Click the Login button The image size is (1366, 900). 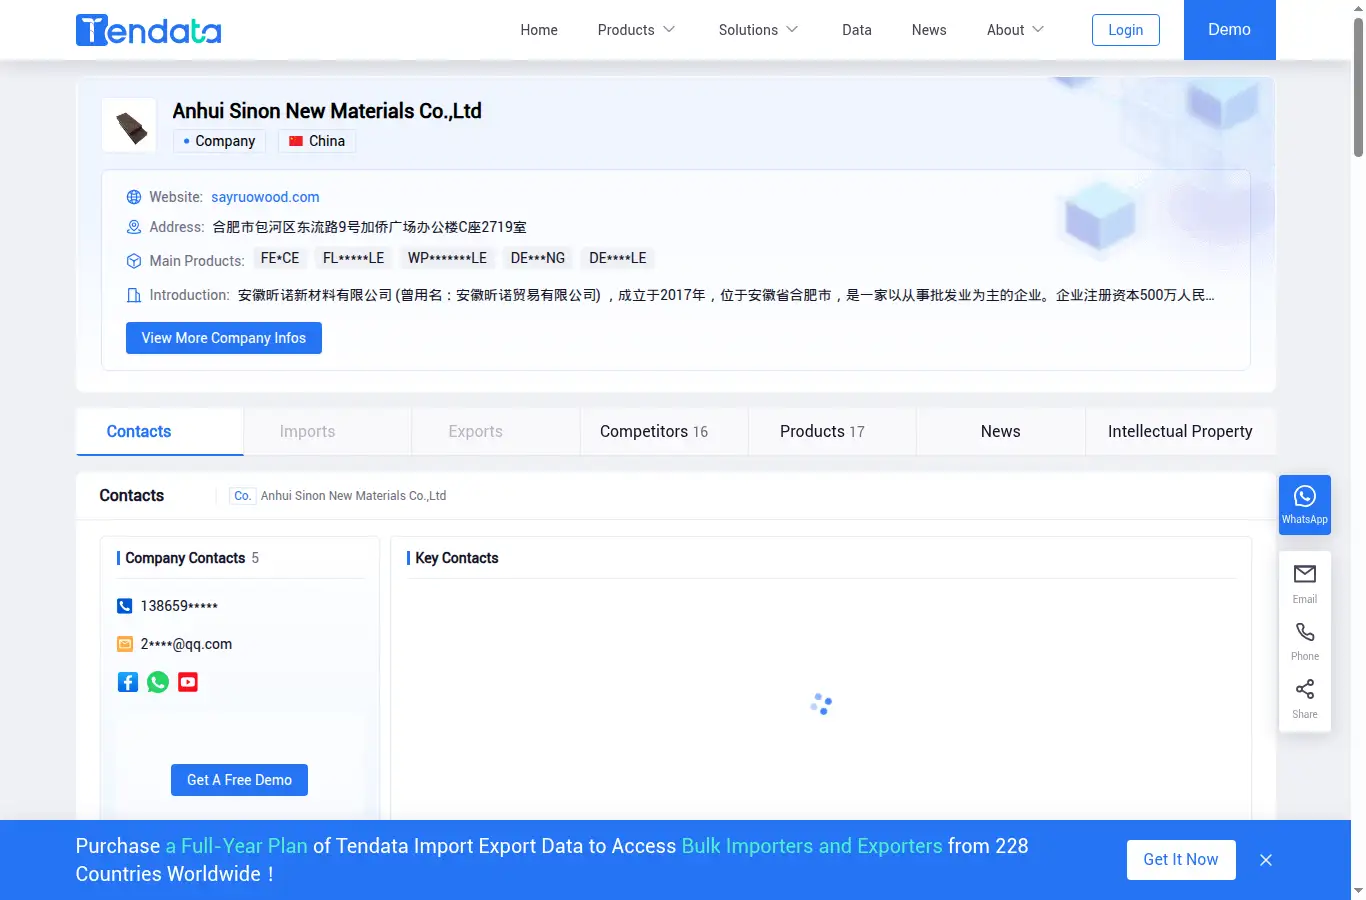click(1126, 30)
